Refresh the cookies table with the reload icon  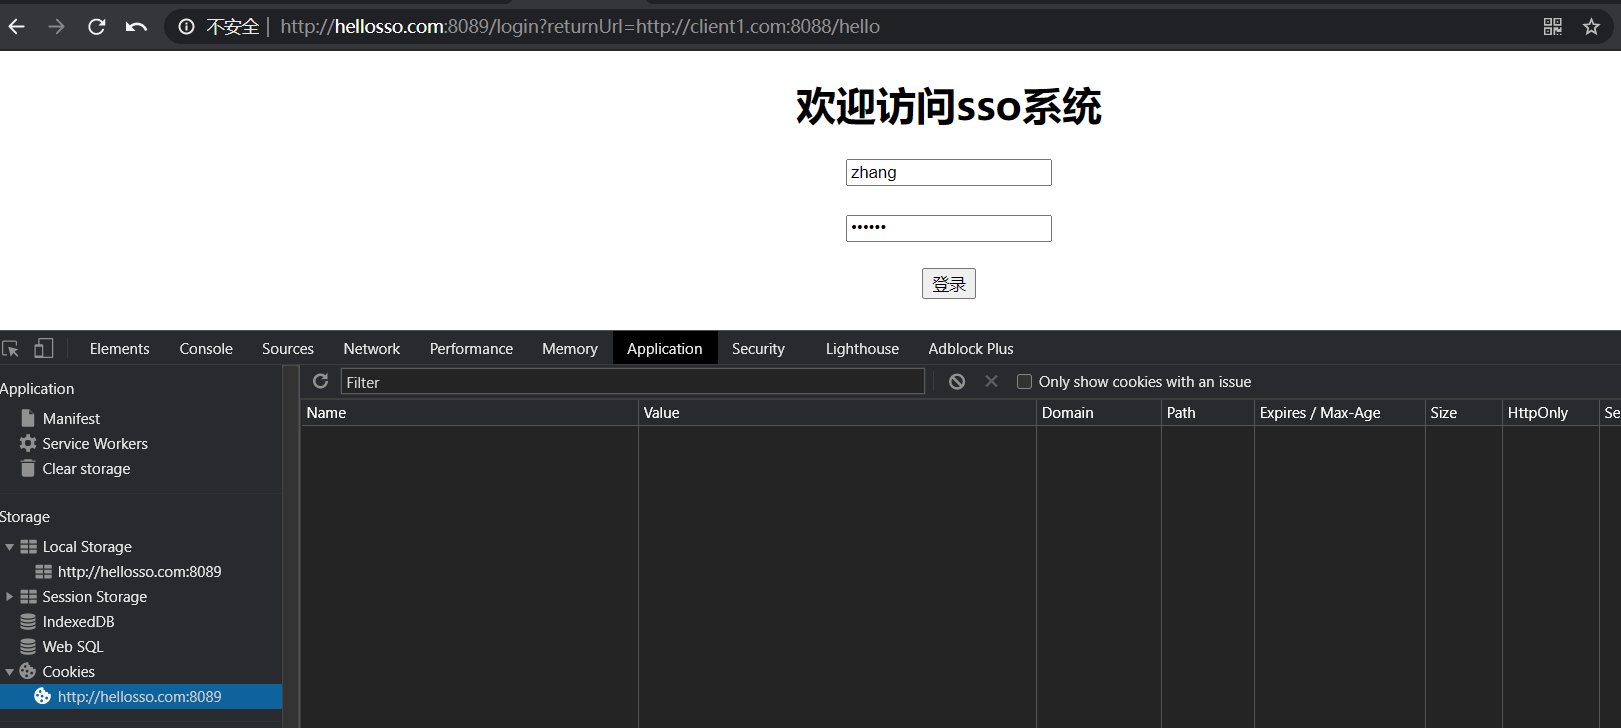pyautogui.click(x=320, y=381)
